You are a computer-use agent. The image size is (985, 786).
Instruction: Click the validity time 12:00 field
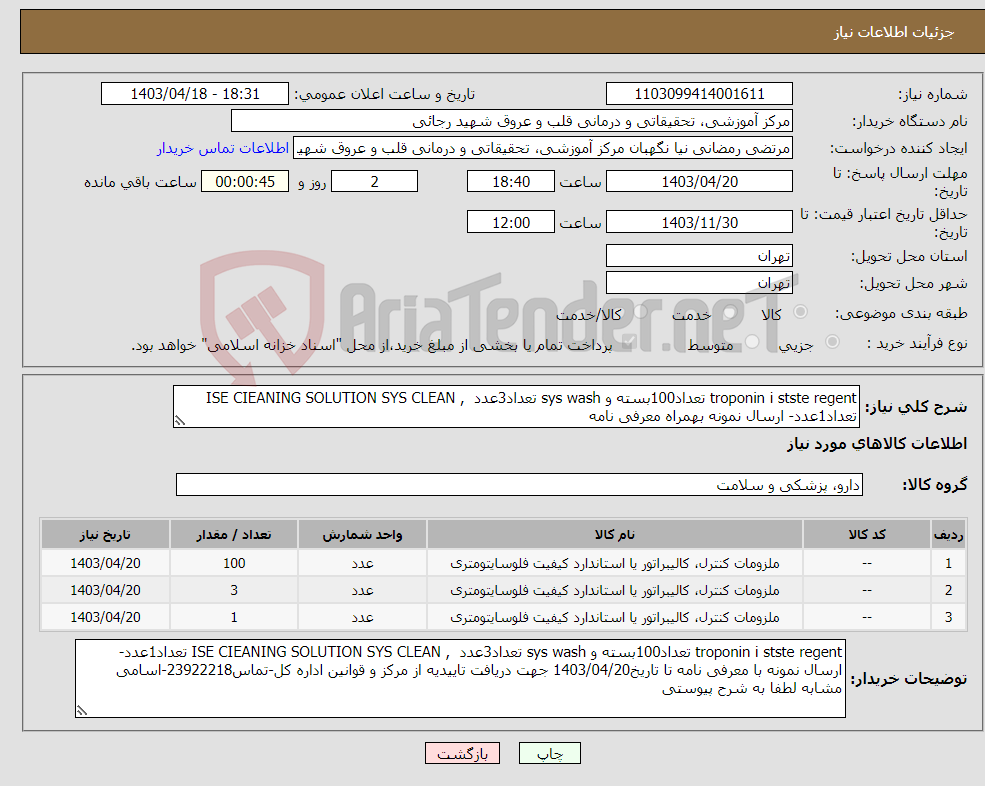pos(511,222)
